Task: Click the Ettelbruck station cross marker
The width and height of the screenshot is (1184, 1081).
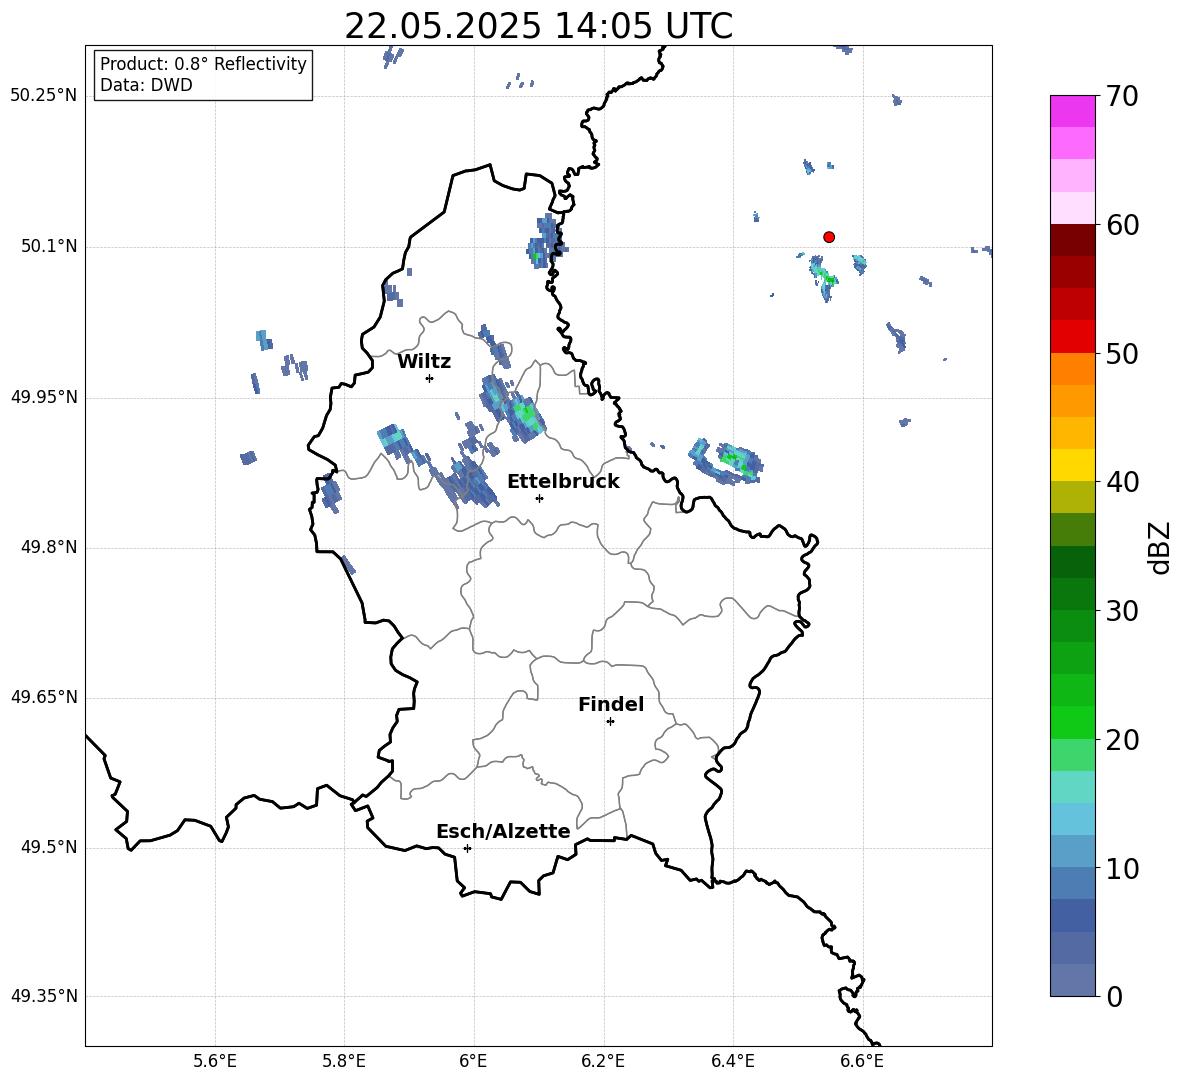Action: [539, 498]
